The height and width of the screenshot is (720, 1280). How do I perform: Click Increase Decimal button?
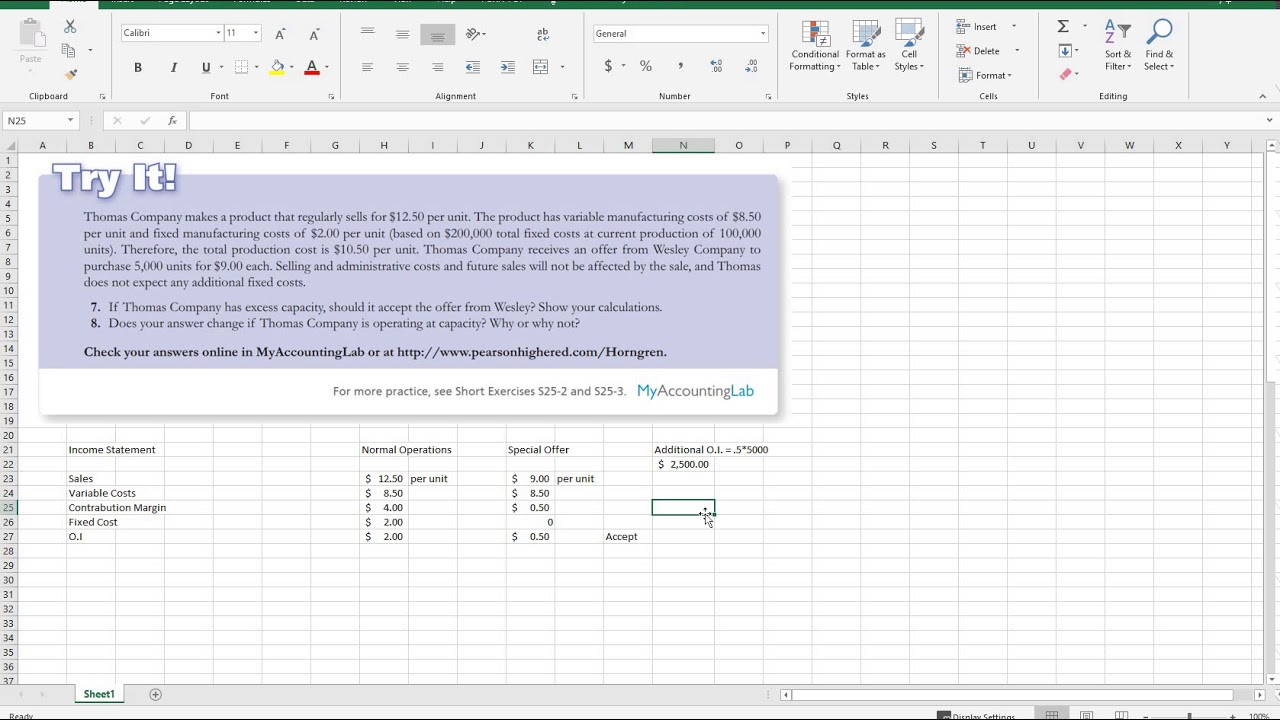click(716, 66)
